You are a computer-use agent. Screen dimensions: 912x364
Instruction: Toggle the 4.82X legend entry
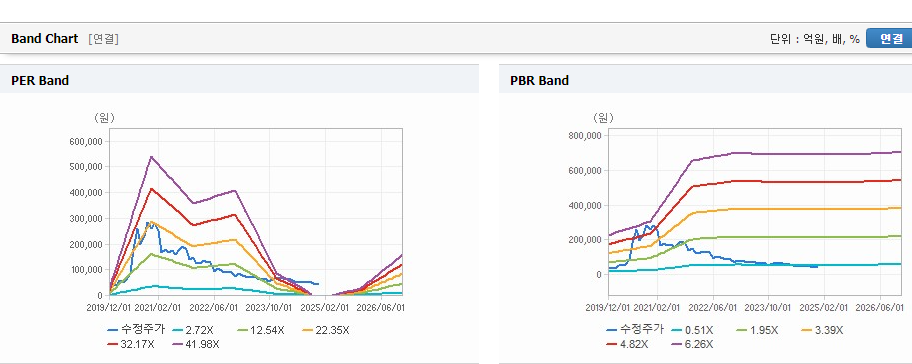coord(627,344)
